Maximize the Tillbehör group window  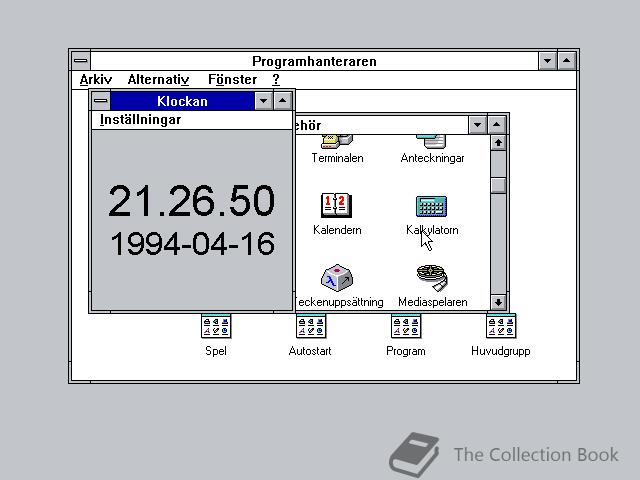pyautogui.click(x=497, y=125)
